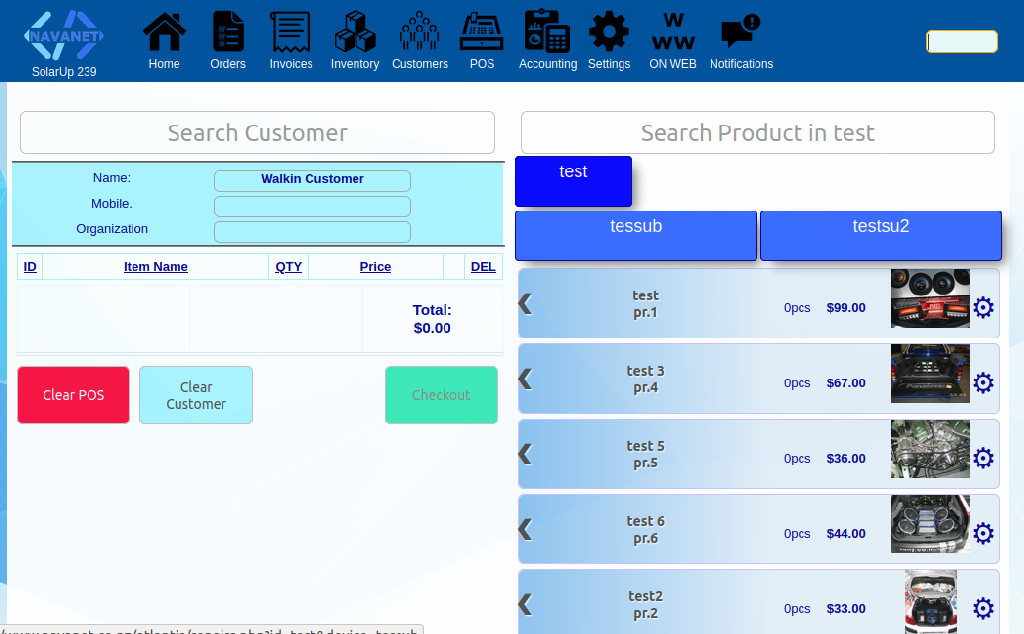Click the test 6 product thumbnail image
The height and width of the screenshot is (634, 1024).
930,524
